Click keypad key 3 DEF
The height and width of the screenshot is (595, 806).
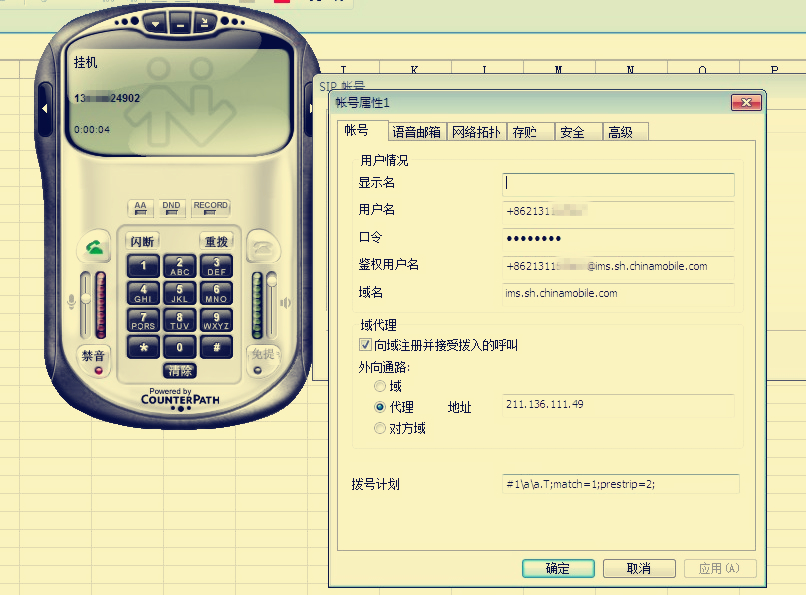point(216,266)
